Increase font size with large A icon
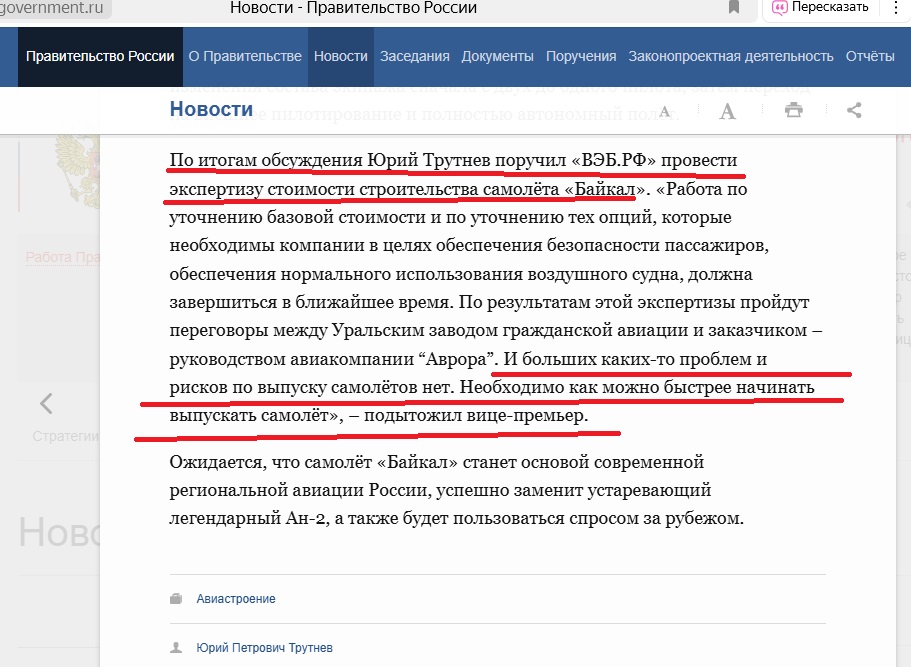The image size is (911, 667). [x=727, y=111]
